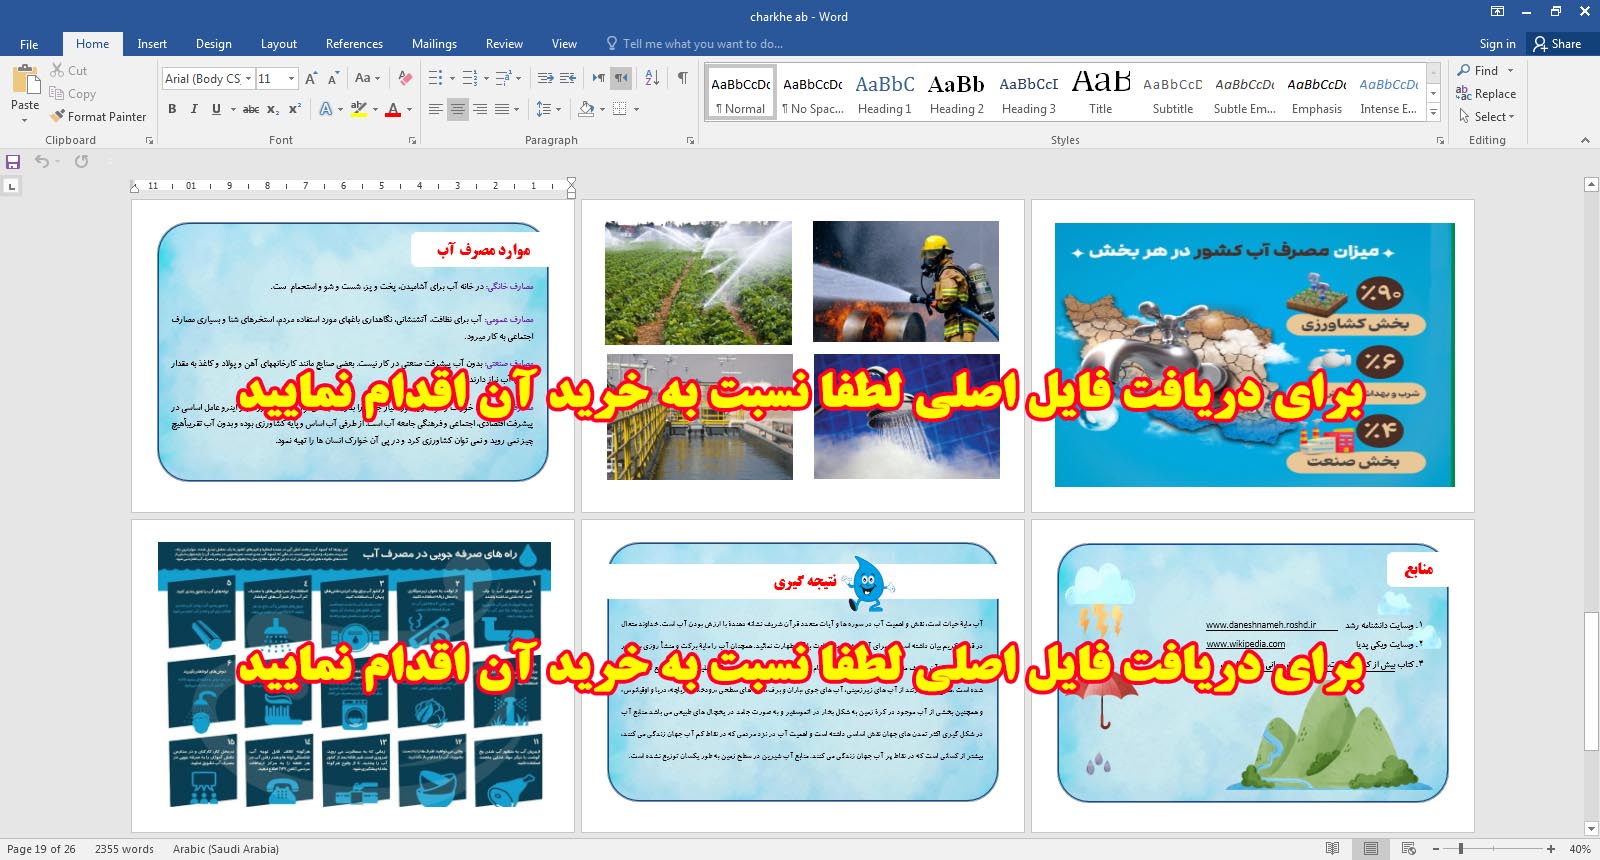Apply strikethrough formatting
The width and height of the screenshot is (1600, 860).
click(x=251, y=109)
